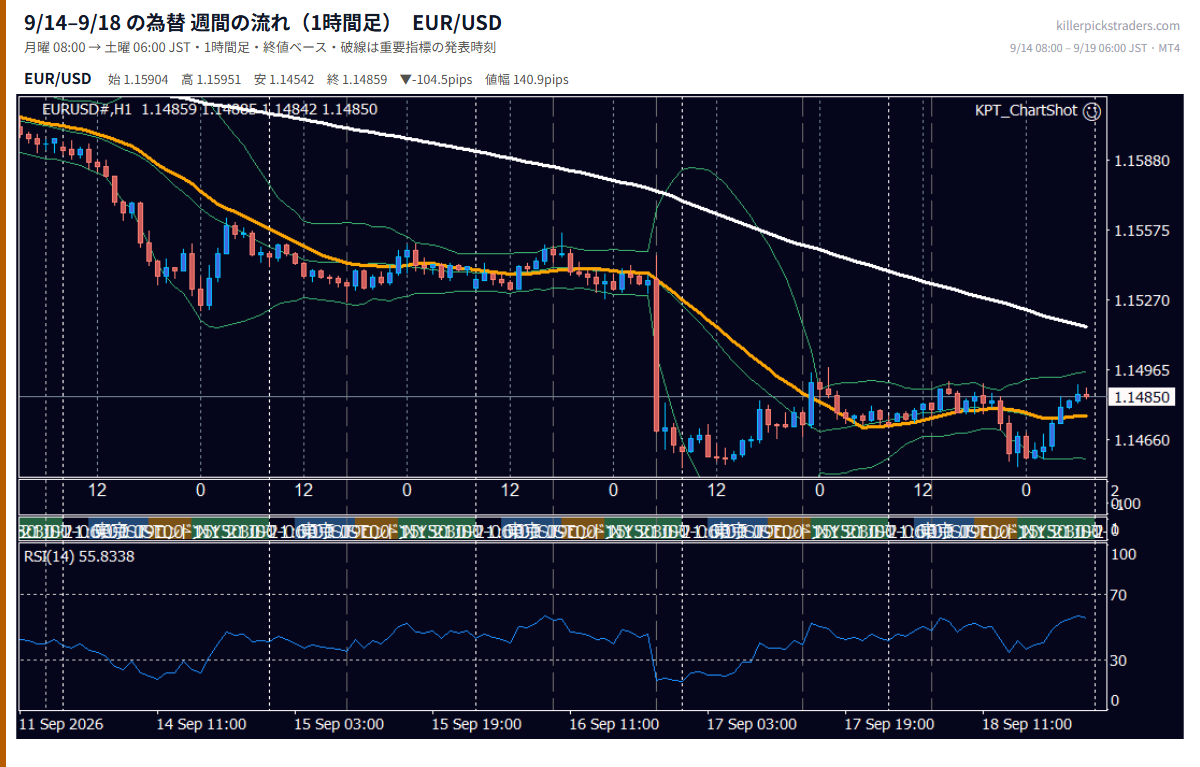The width and height of the screenshot is (1200, 767).
Task: Open the killerpickstraders.com link
Action: click(1118, 26)
